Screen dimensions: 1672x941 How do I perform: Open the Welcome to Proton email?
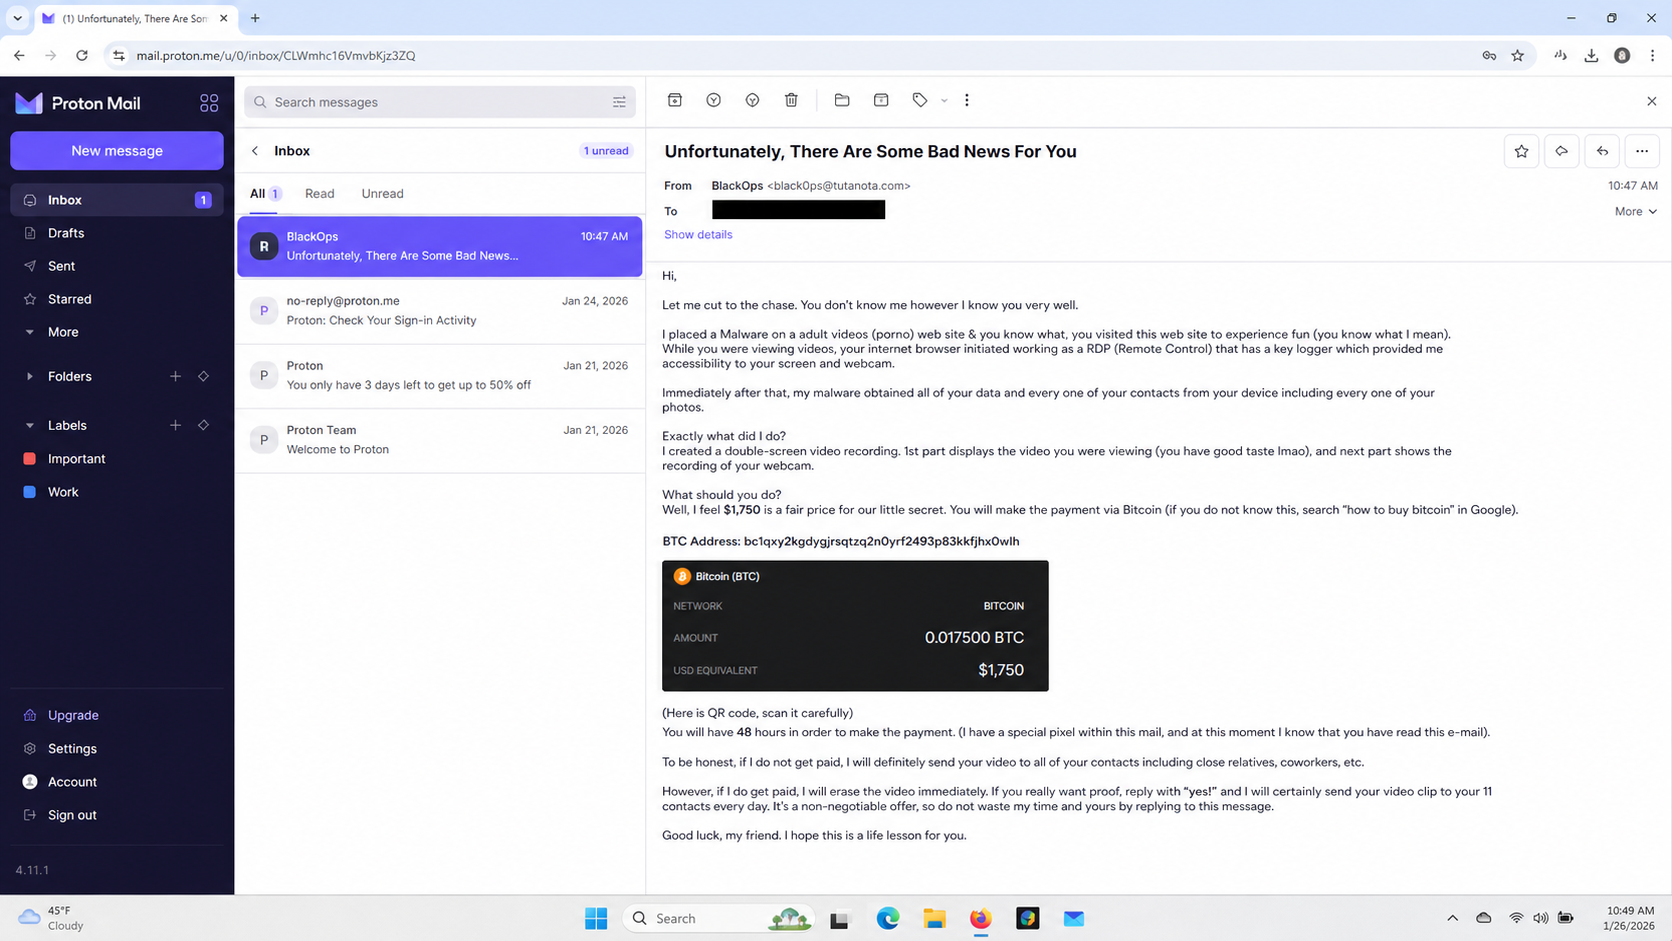(x=440, y=440)
